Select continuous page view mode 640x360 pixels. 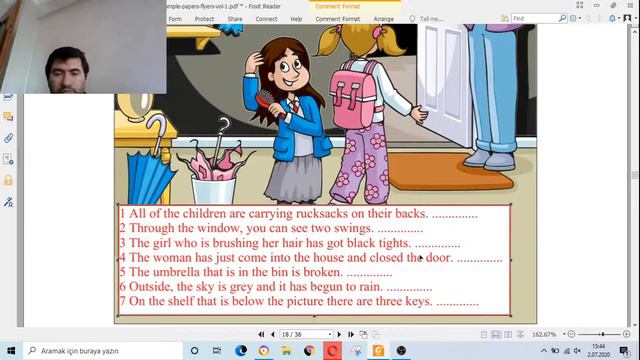(x=496, y=334)
